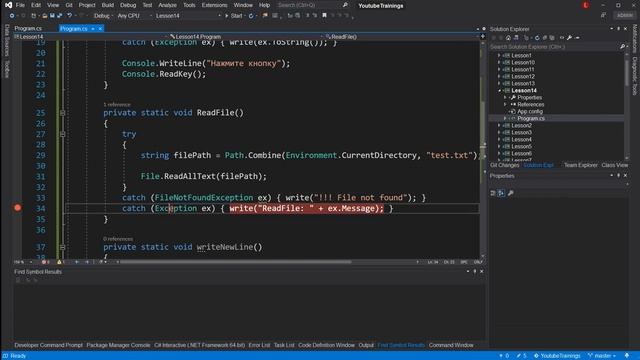Toggle pin on active Program.cs tab

pos(93,29)
